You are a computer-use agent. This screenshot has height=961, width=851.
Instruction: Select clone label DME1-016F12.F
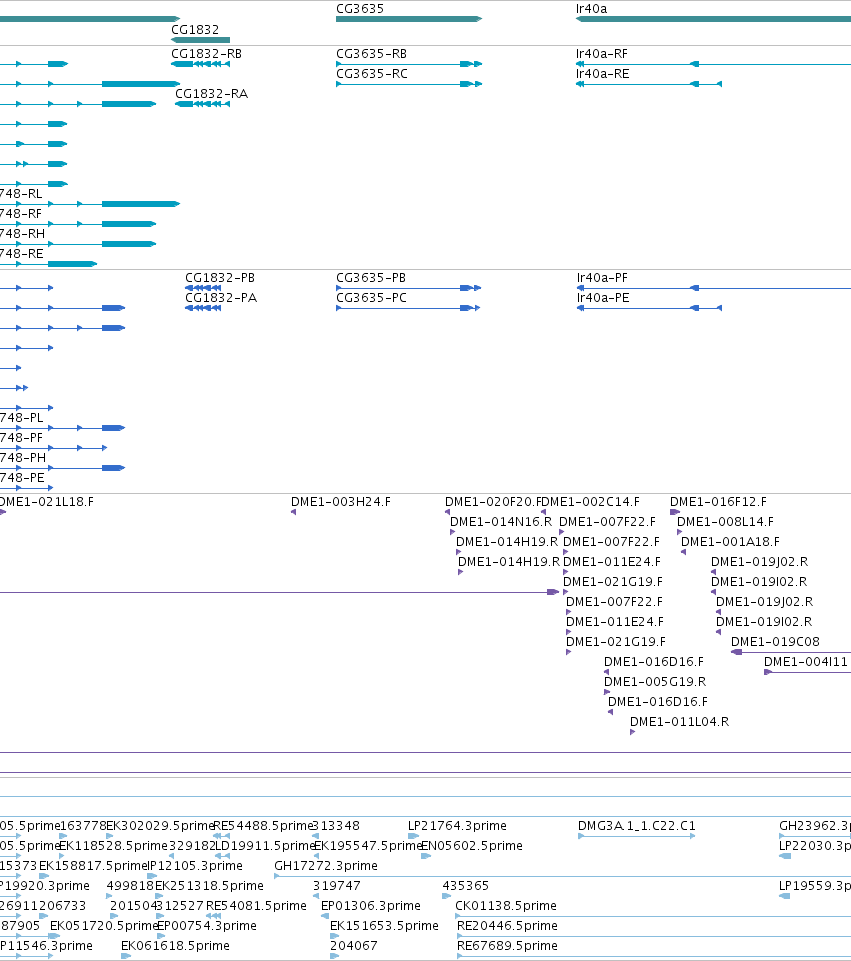[718, 502]
